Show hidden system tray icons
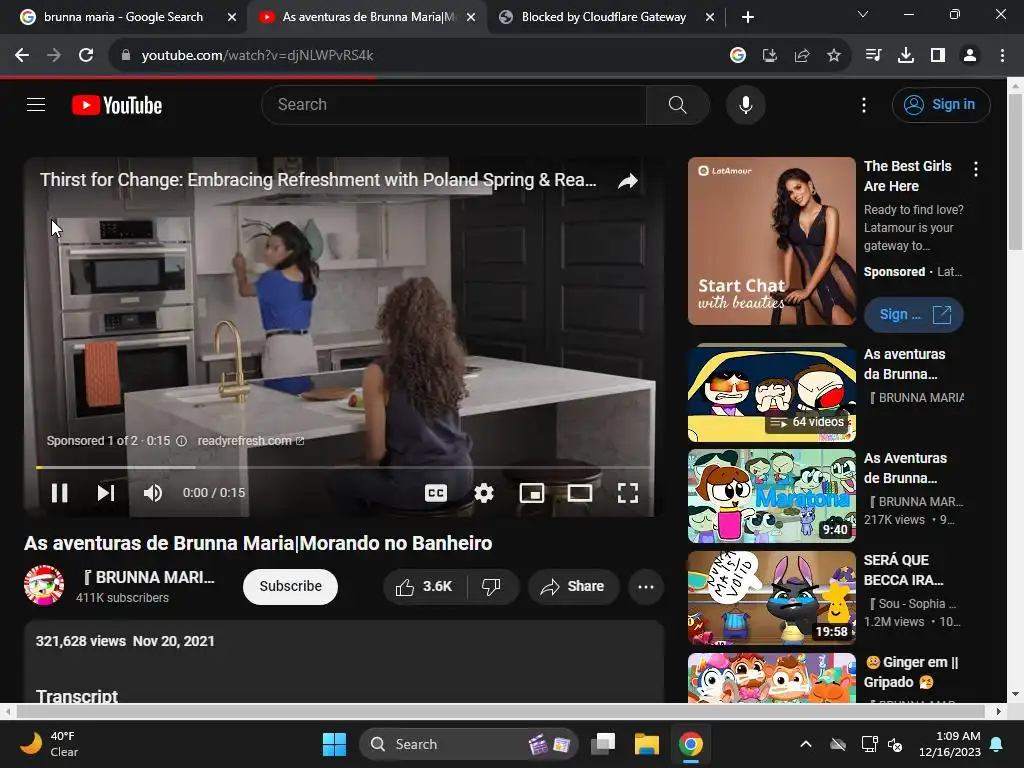The image size is (1024, 768). (x=806, y=744)
